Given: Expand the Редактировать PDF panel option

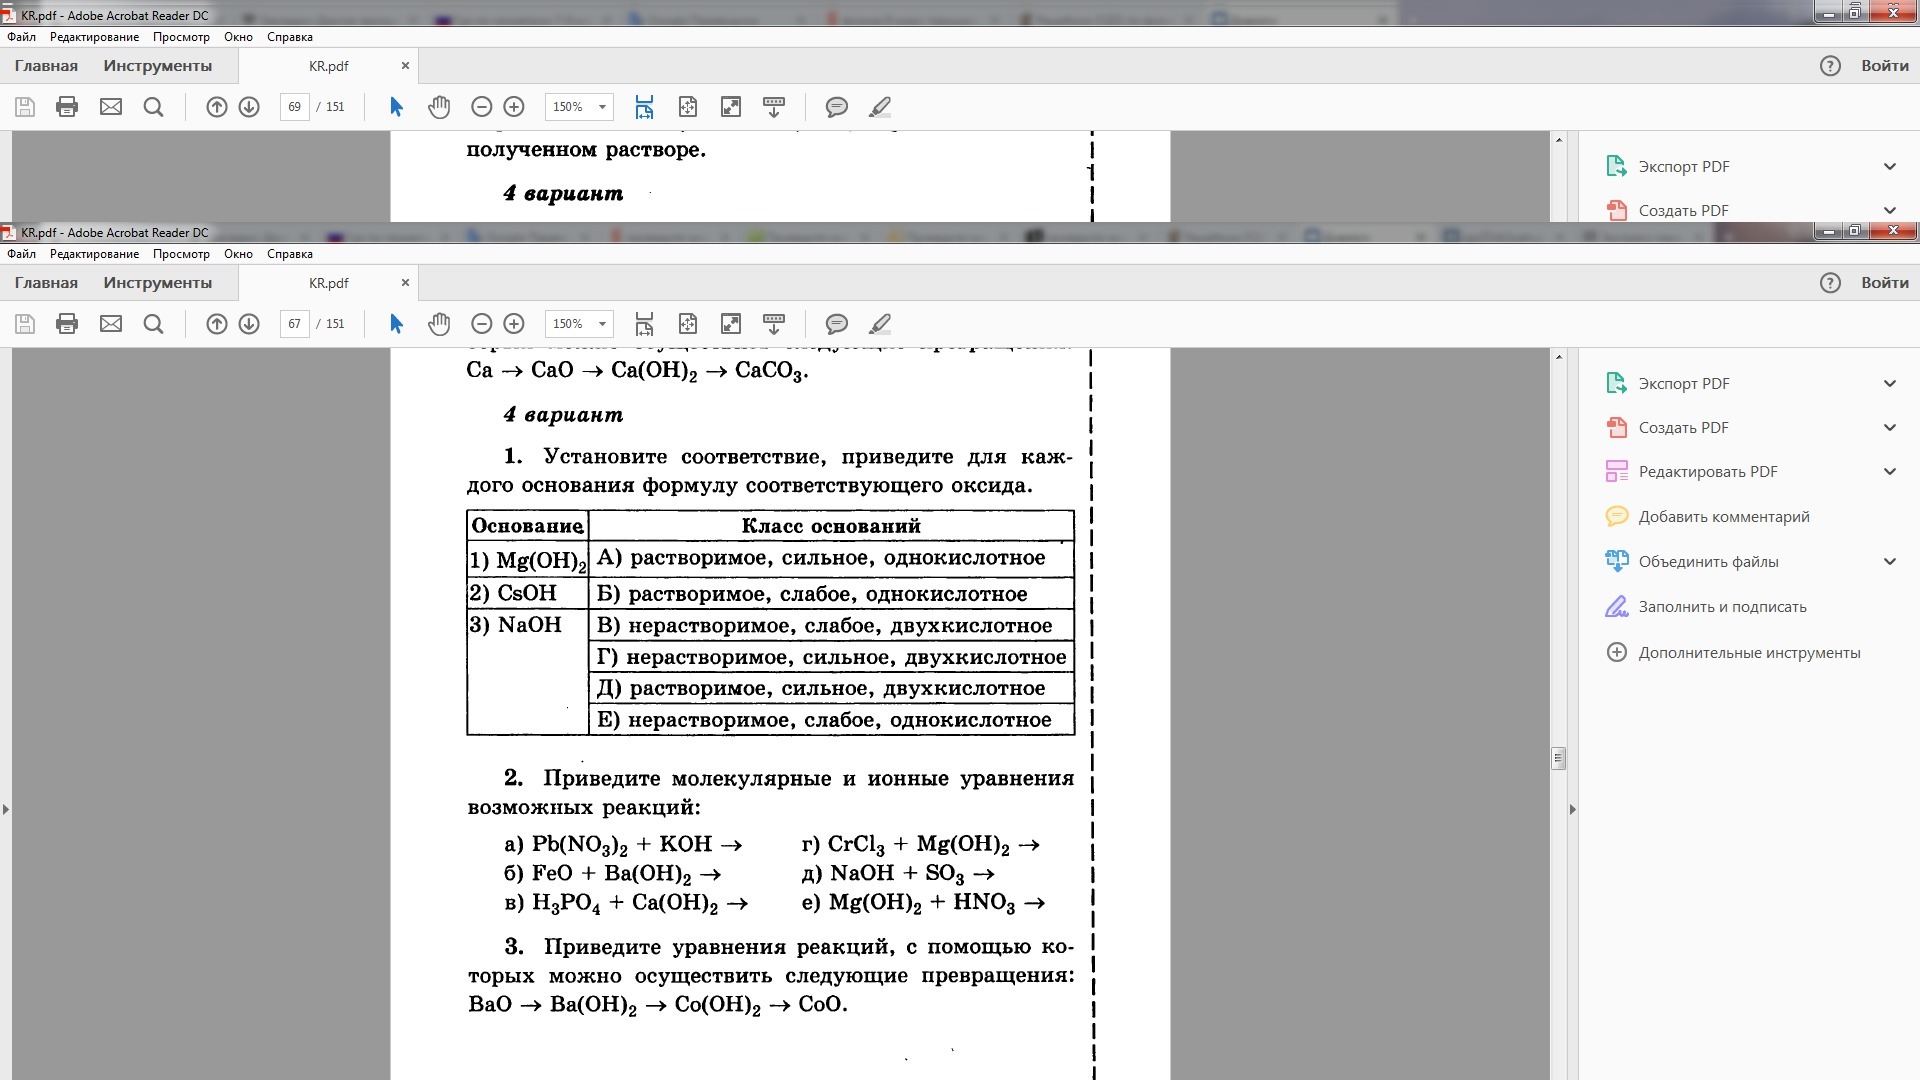Looking at the screenshot, I should coord(1890,472).
